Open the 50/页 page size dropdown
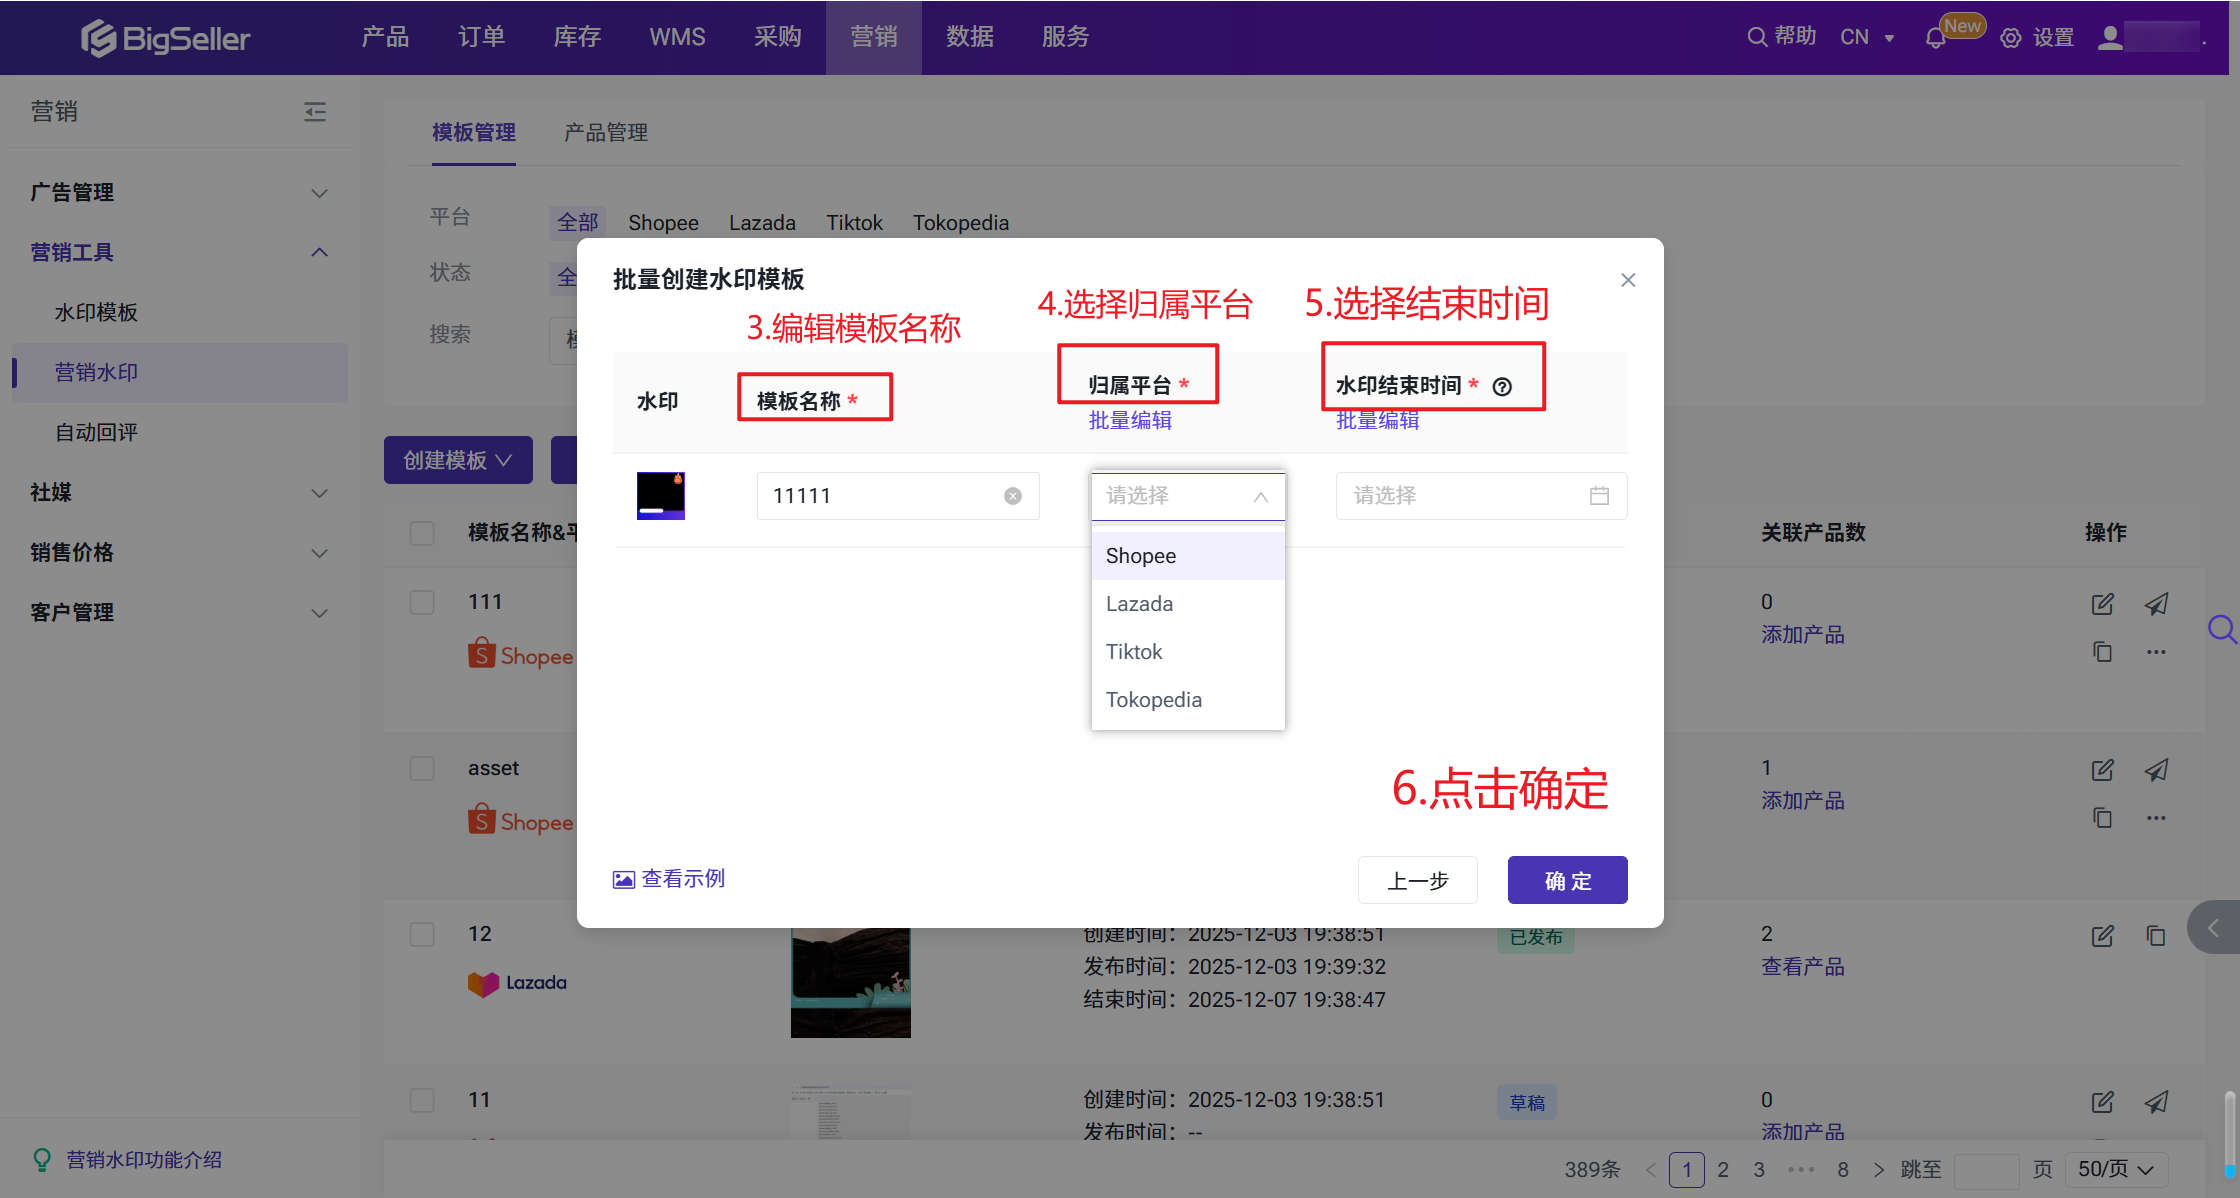 [x=2115, y=1169]
